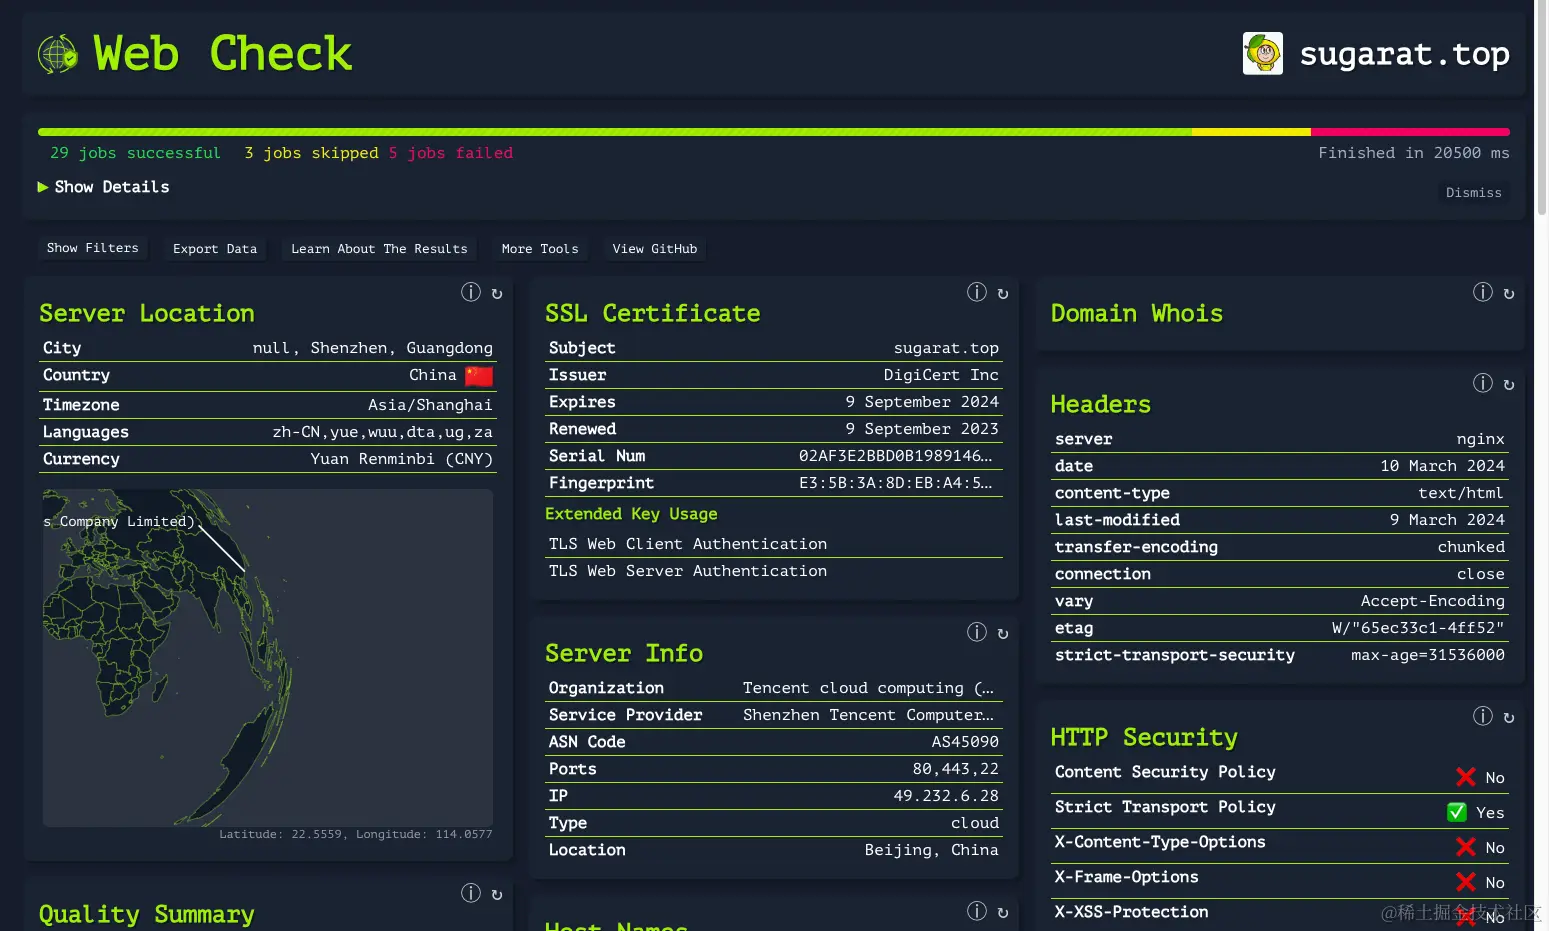
Task: Select Languages value zh-CN,yue,wuu,dta,ug,za
Action: point(382,432)
